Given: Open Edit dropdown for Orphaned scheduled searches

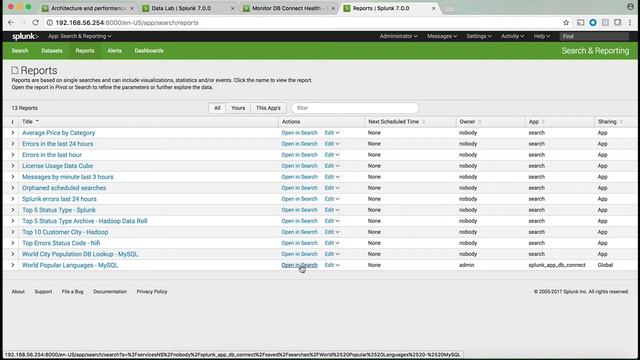Looking at the screenshot, I should pos(332,188).
